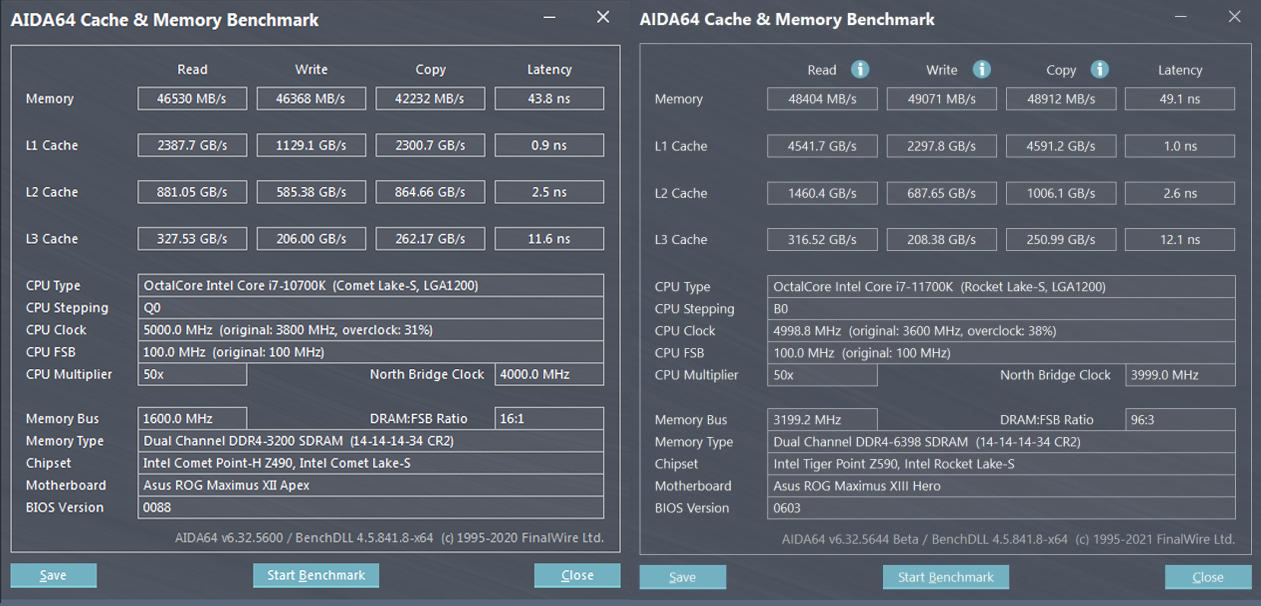Click the 3199.2 MHz memory bus value
The height and width of the screenshot is (606, 1261).
pyautogui.click(x=822, y=420)
